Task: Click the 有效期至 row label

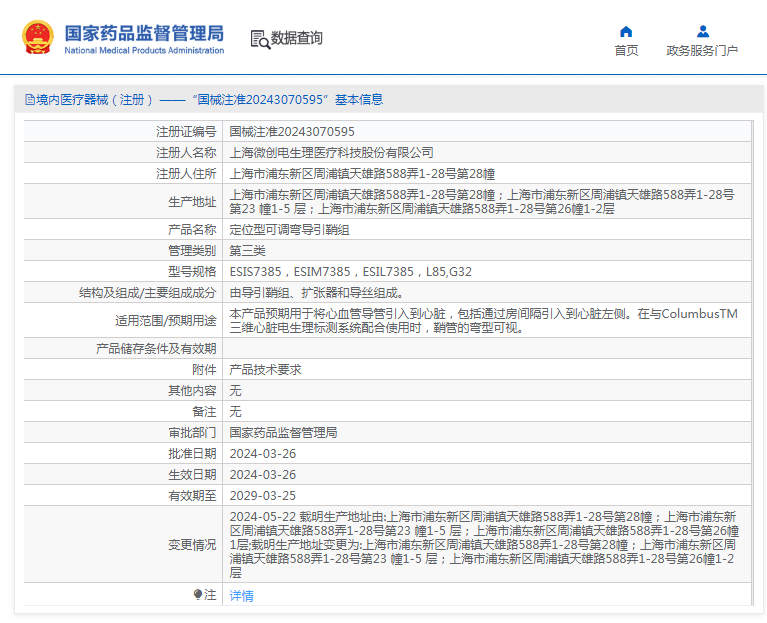Action: click(x=192, y=495)
